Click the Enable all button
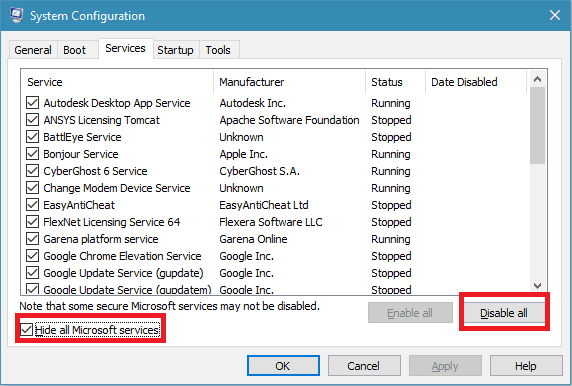Viewport: 572px width, 386px height. [x=410, y=313]
